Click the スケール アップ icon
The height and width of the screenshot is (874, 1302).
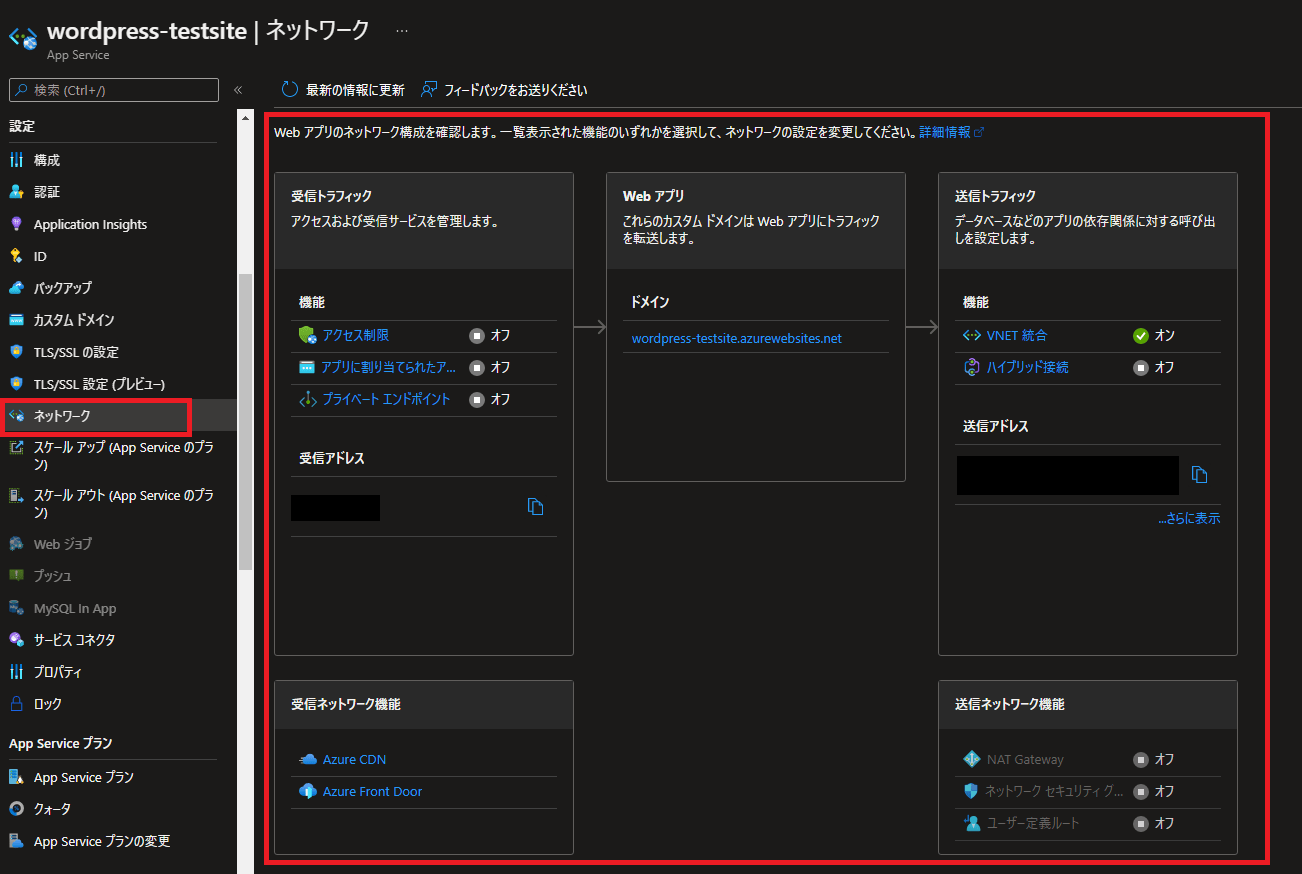point(16,448)
